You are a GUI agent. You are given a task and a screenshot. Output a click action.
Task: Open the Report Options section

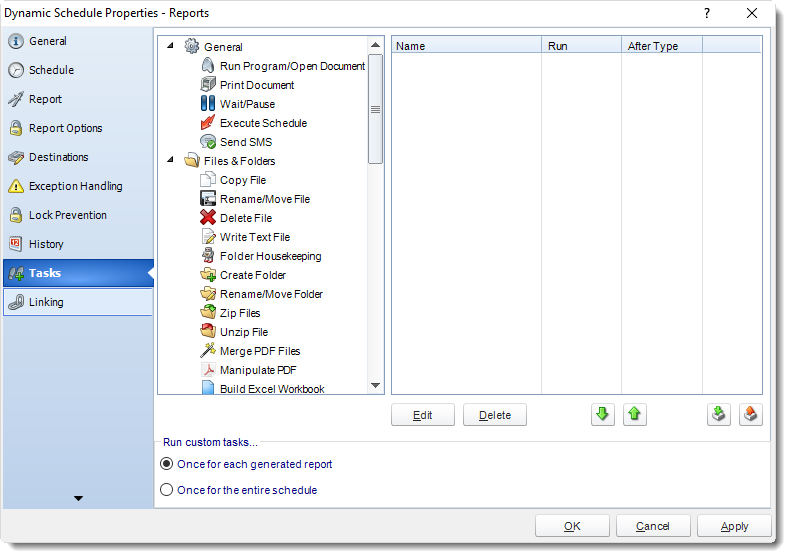click(78, 128)
